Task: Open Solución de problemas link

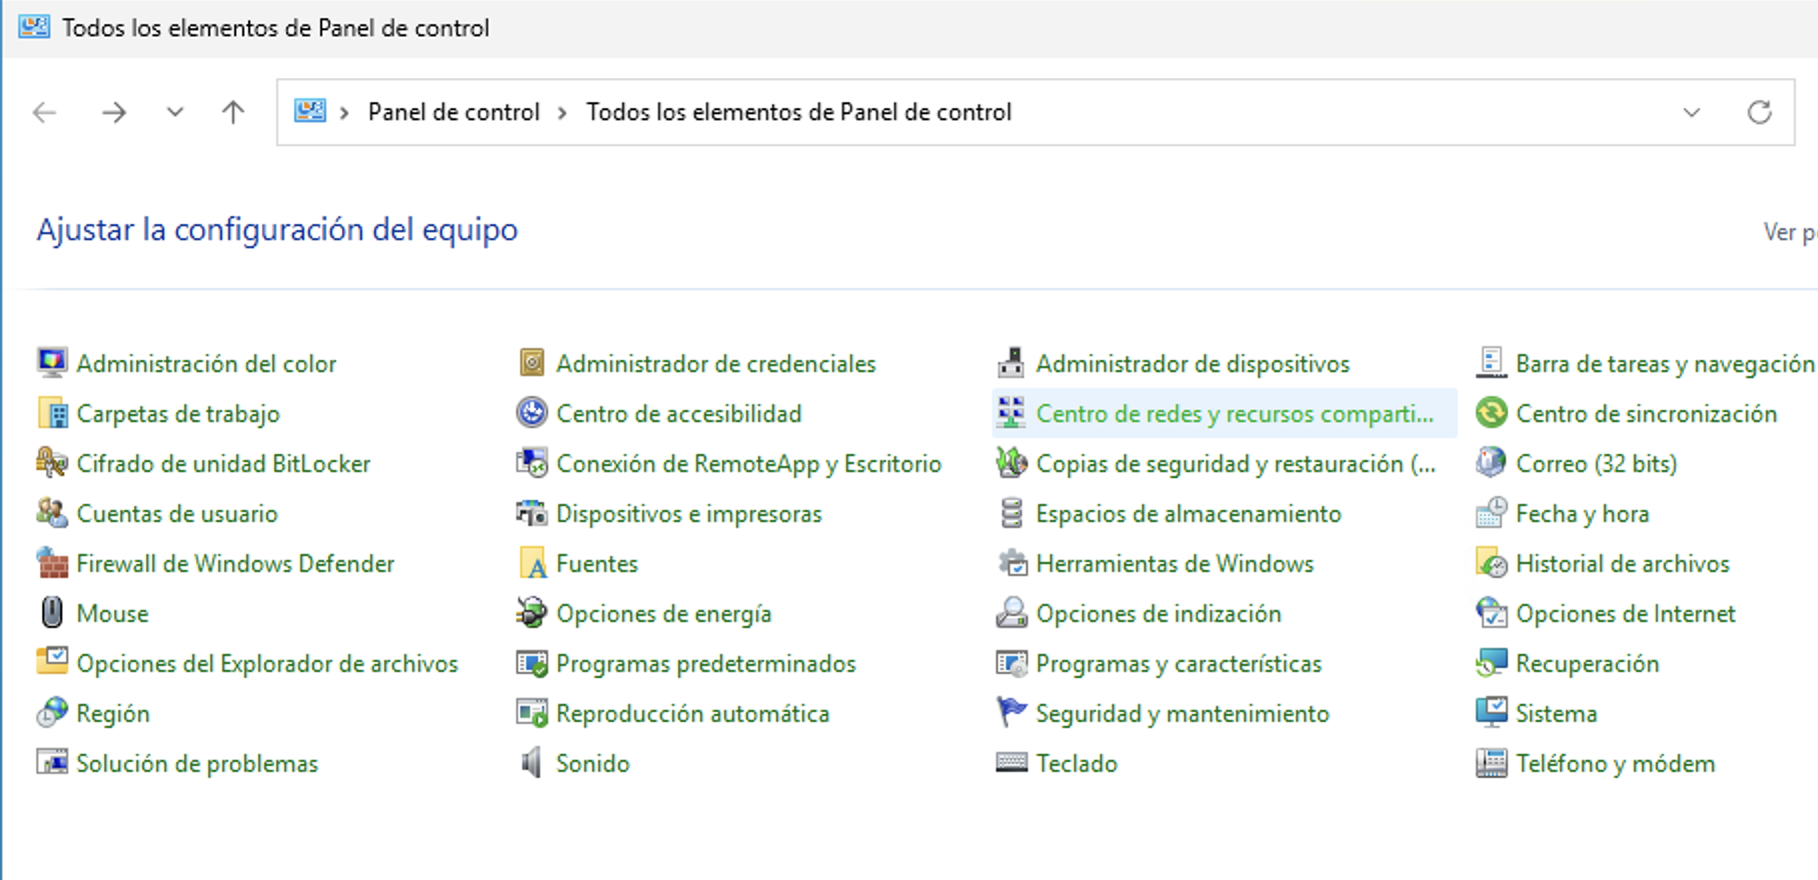Action: pyautogui.click(x=197, y=763)
